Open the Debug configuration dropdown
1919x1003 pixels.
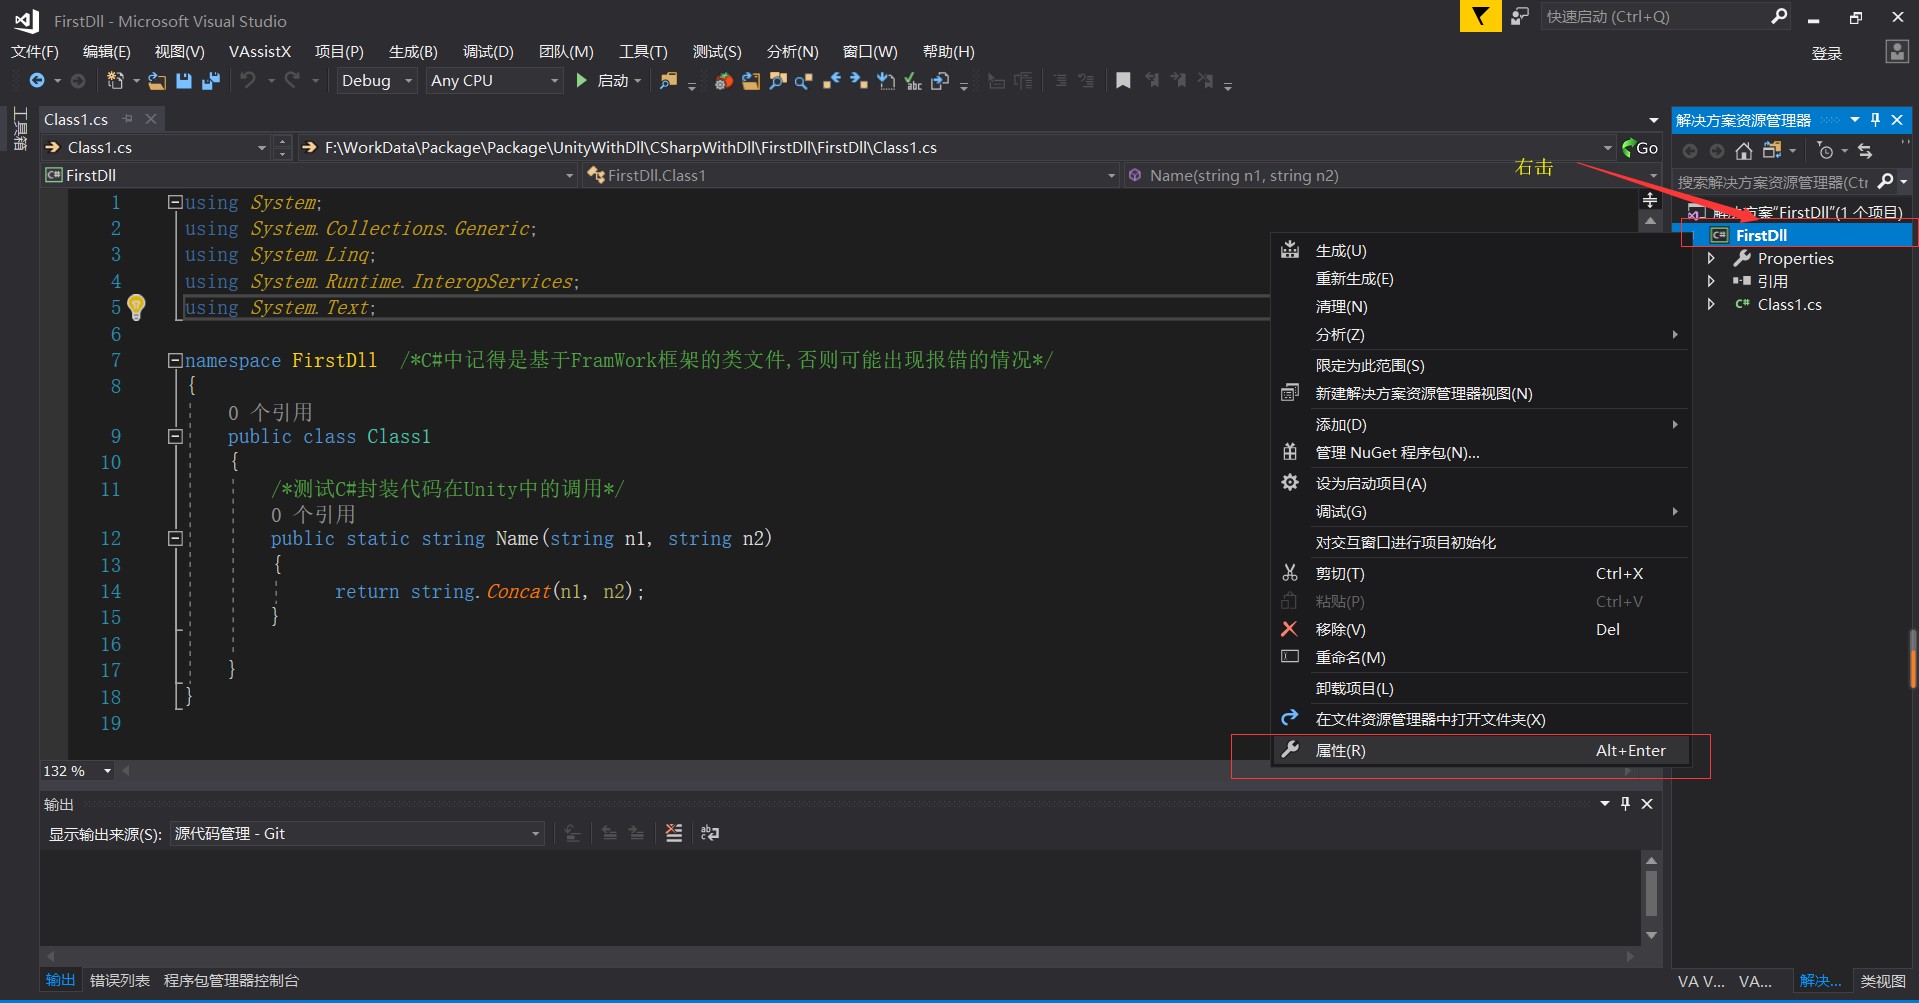tap(376, 81)
